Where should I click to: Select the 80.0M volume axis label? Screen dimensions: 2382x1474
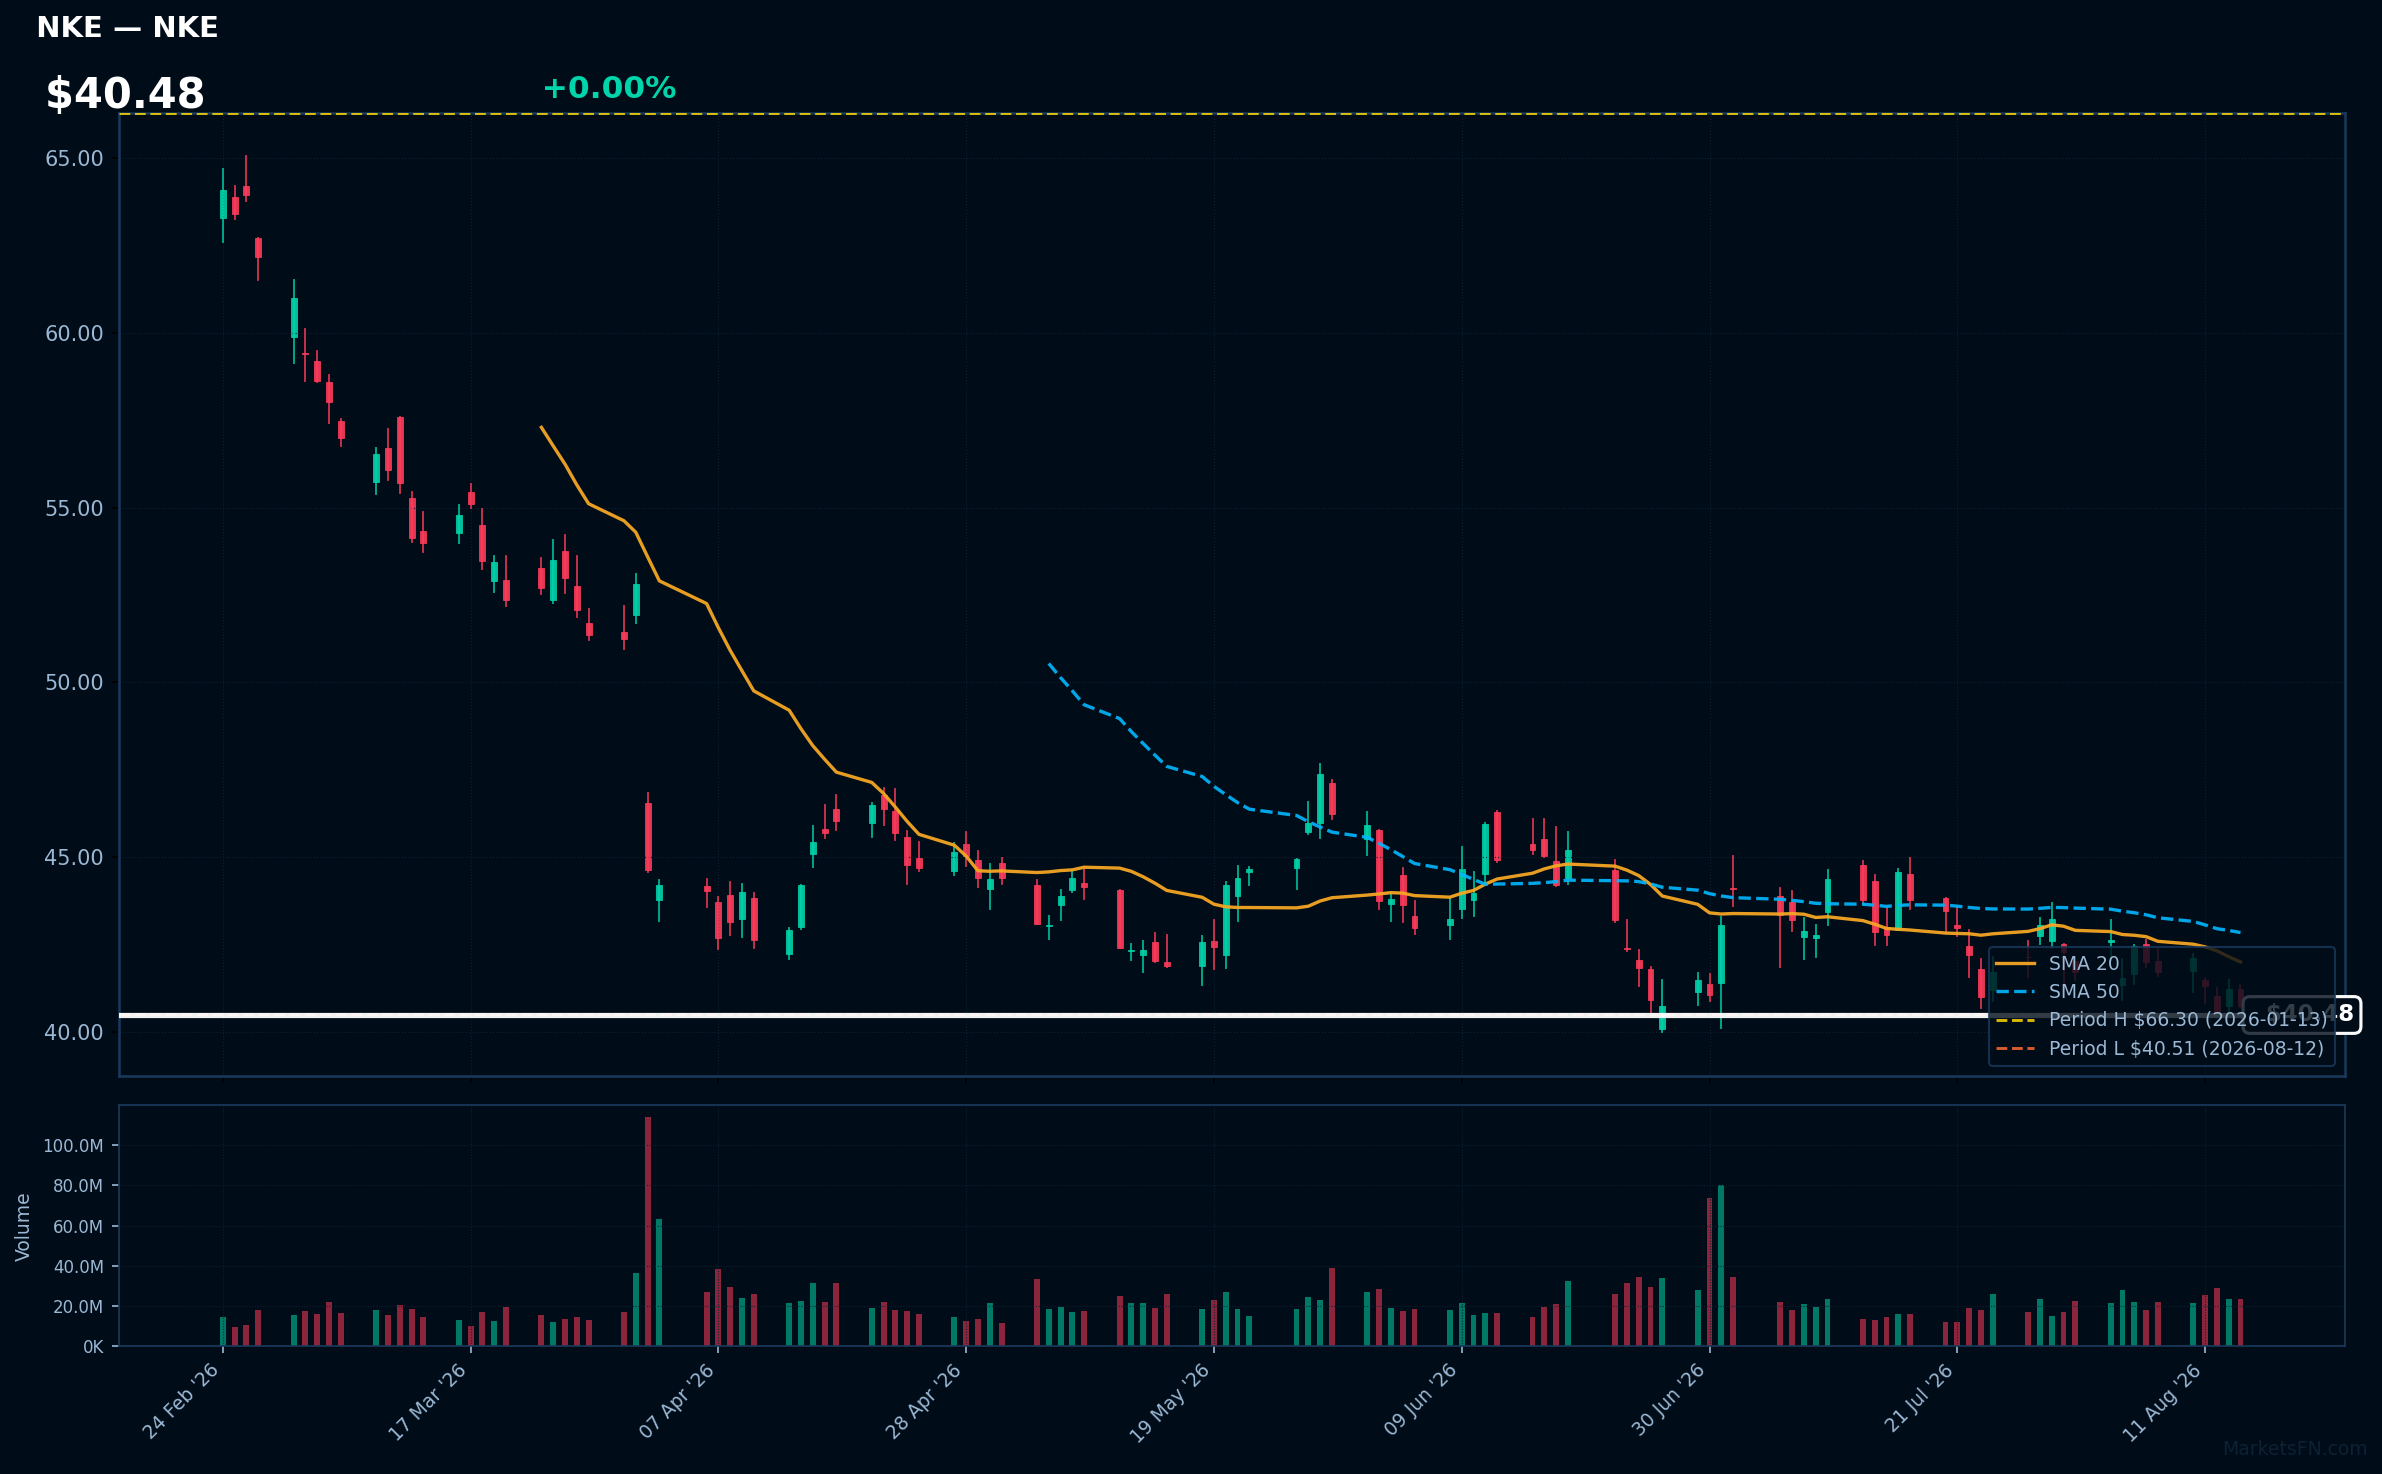(x=78, y=1186)
